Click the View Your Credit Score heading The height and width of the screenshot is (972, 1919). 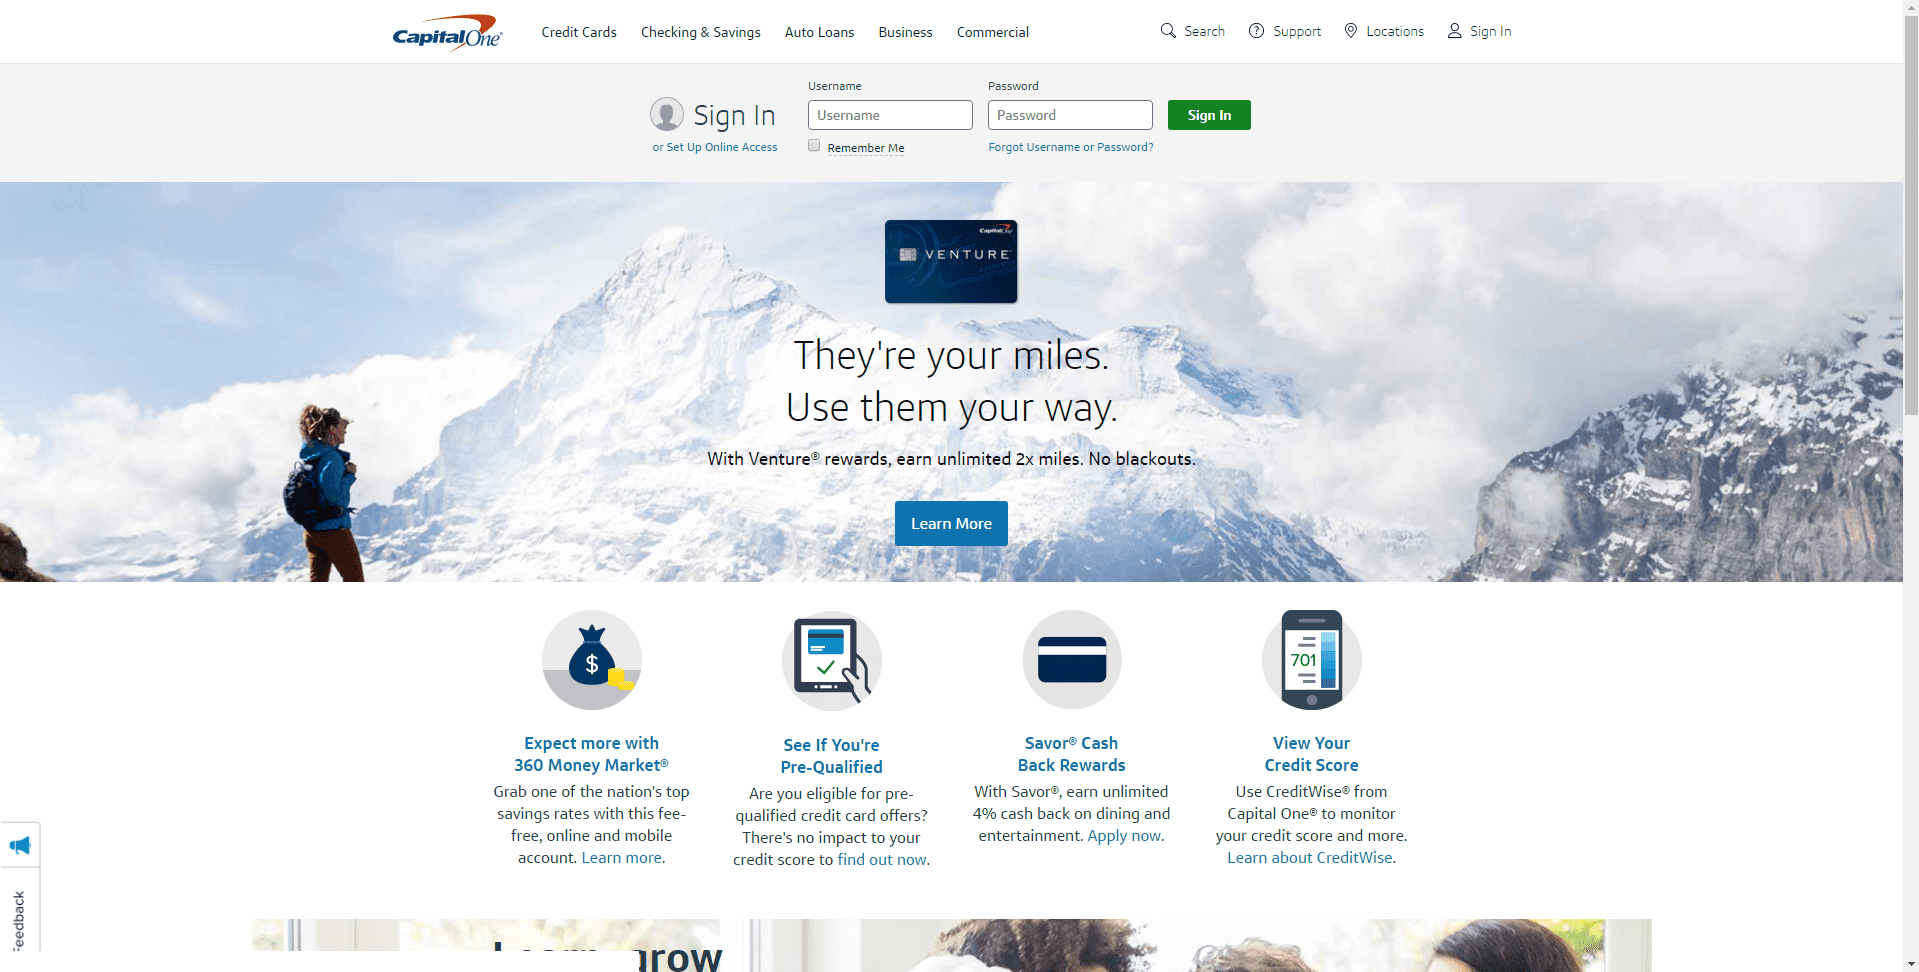1312,754
